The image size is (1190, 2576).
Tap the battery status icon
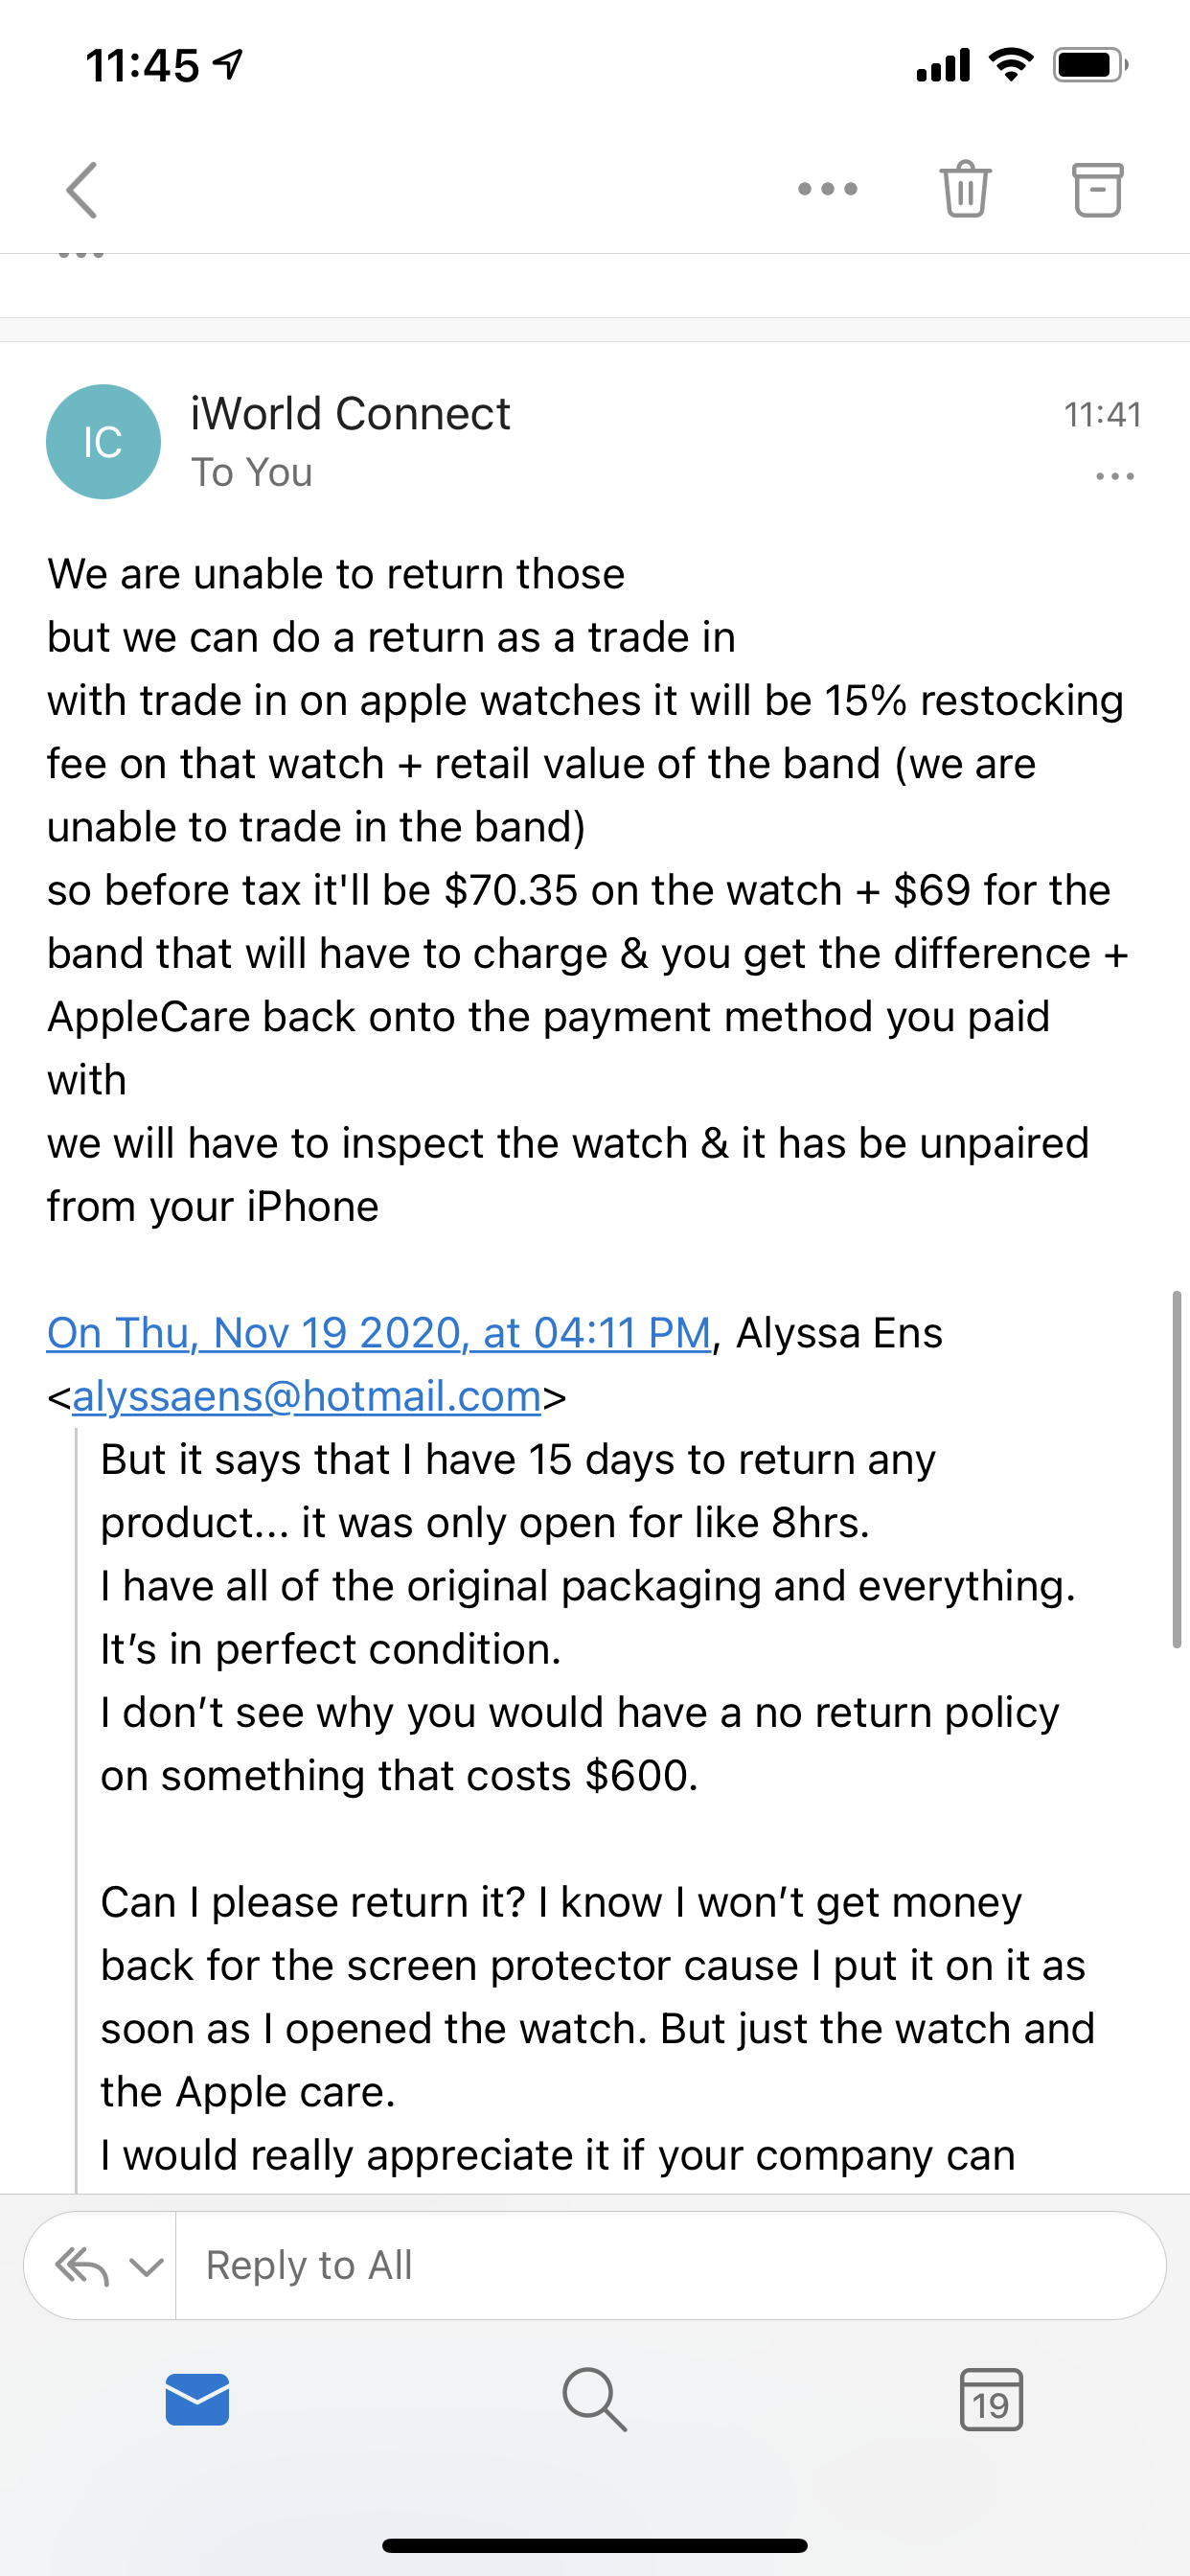tap(1089, 66)
